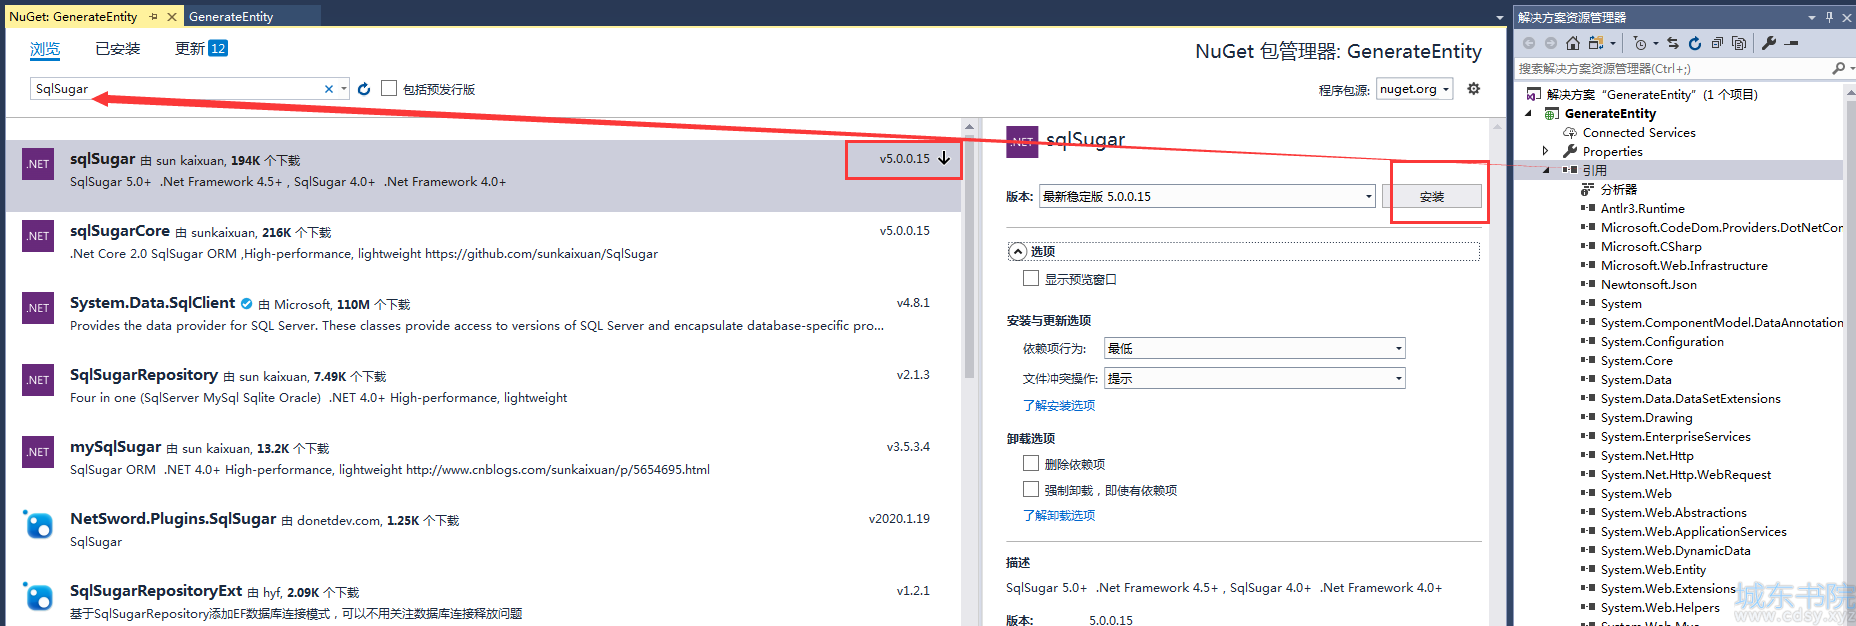The height and width of the screenshot is (626, 1856).
Task: Click the System.Data.SqlClient package .NET icon
Action: (38, 308)
